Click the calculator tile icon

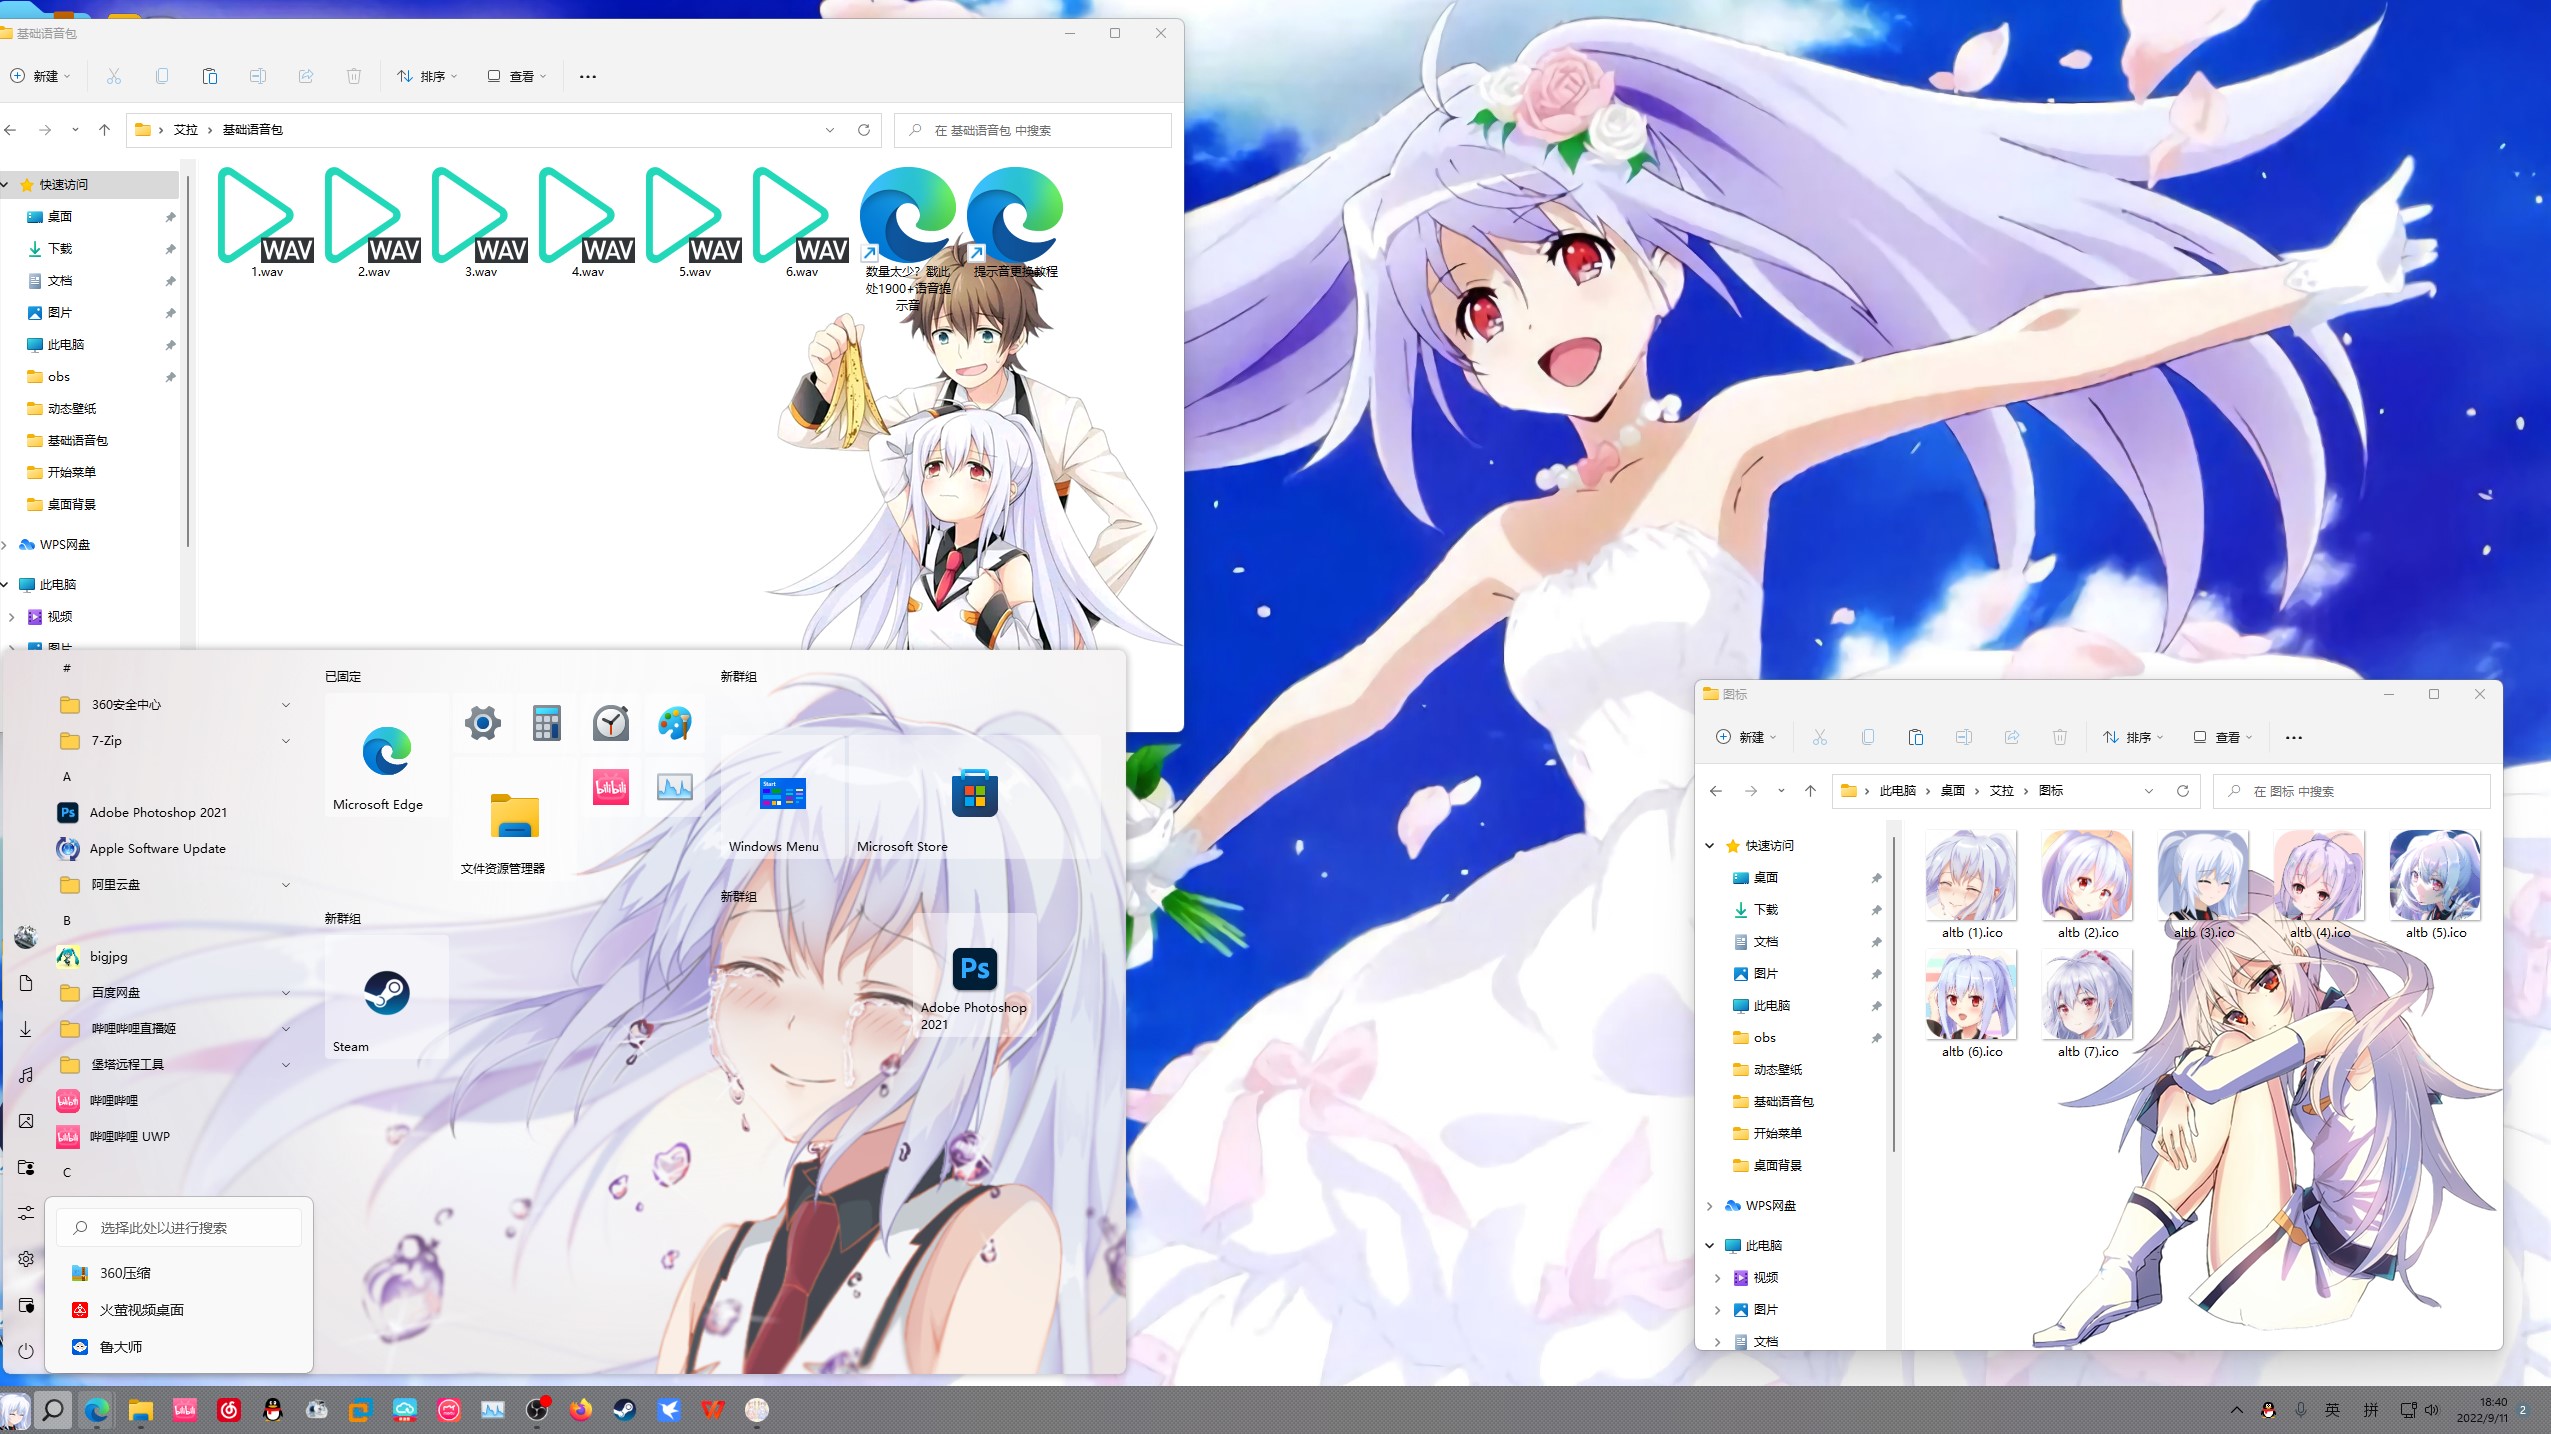(x=546, y=723)
